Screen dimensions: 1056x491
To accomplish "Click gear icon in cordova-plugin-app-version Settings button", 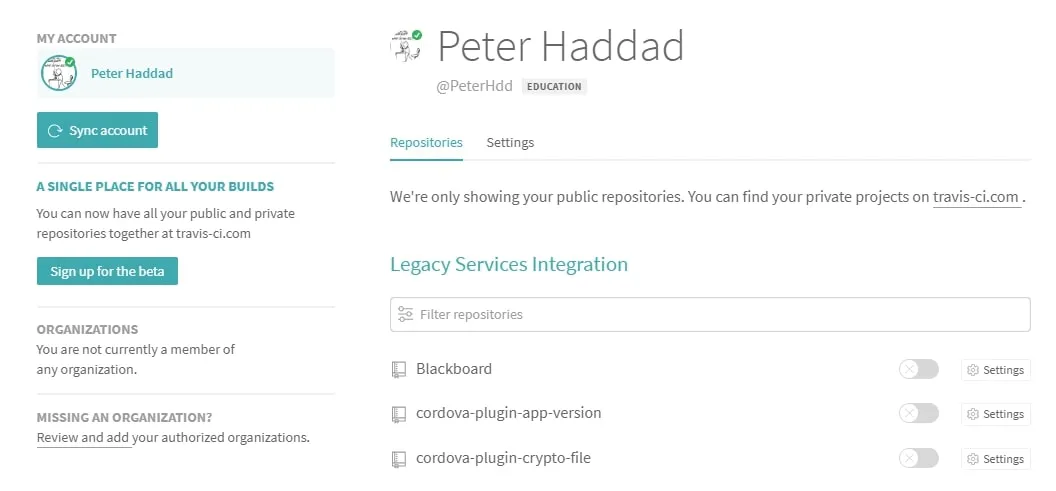I will click(972, 414).
